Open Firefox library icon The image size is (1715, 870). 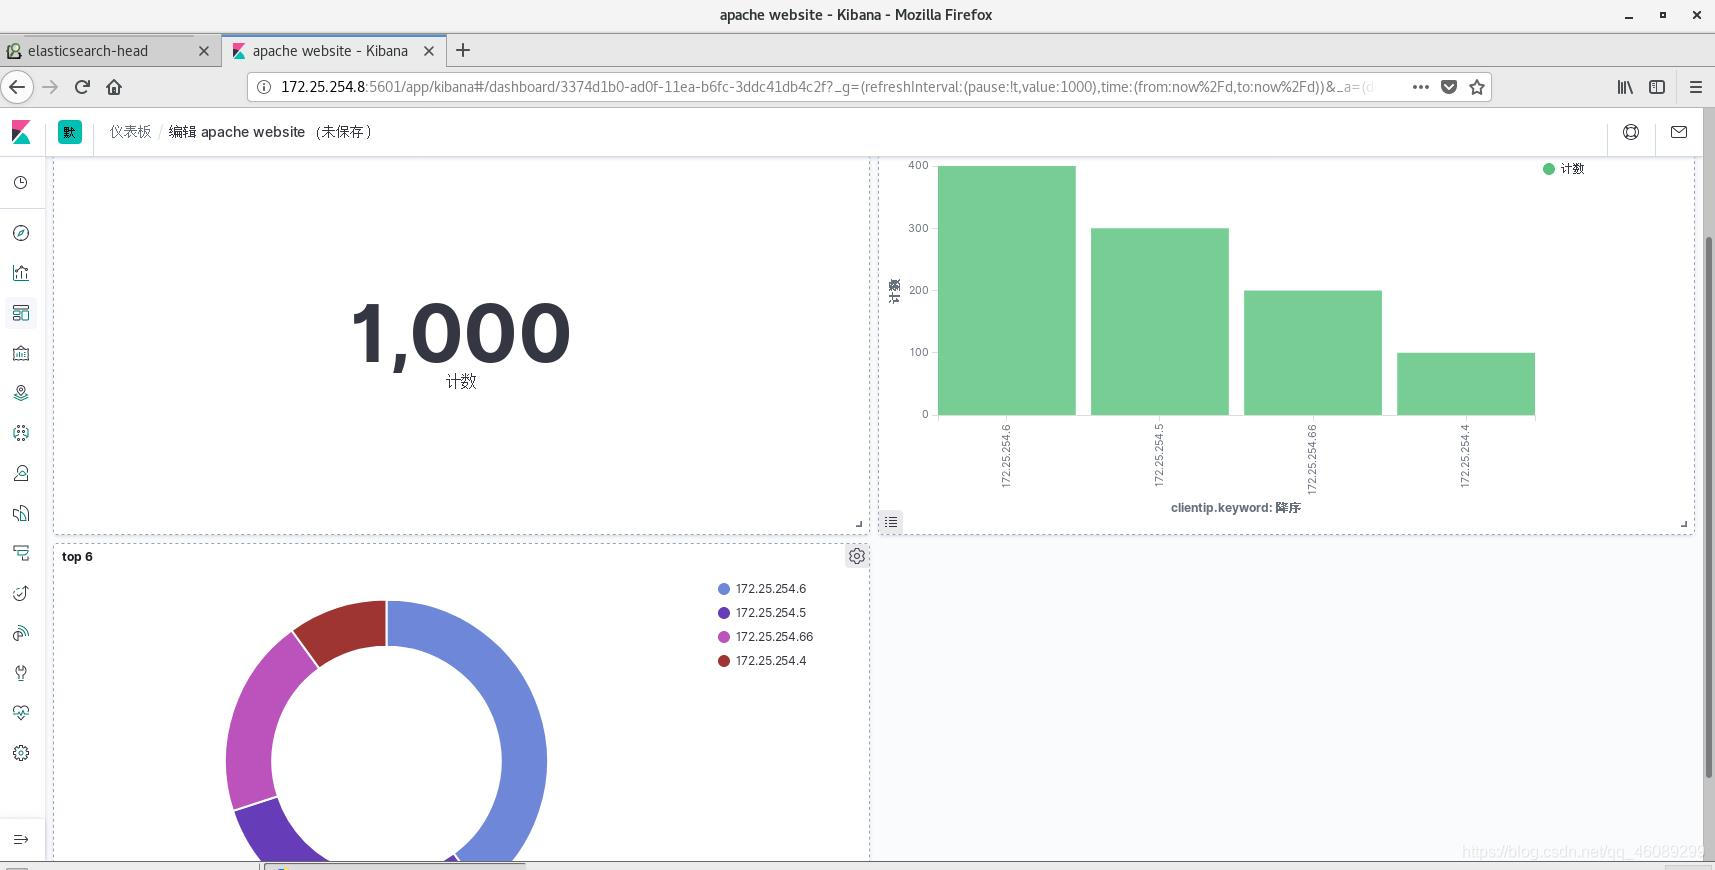point(1625,87)
